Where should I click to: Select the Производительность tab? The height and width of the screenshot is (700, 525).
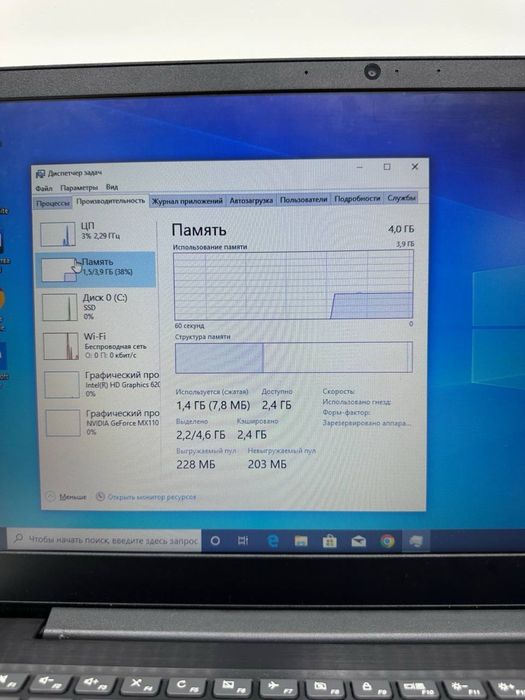point(111,201)
